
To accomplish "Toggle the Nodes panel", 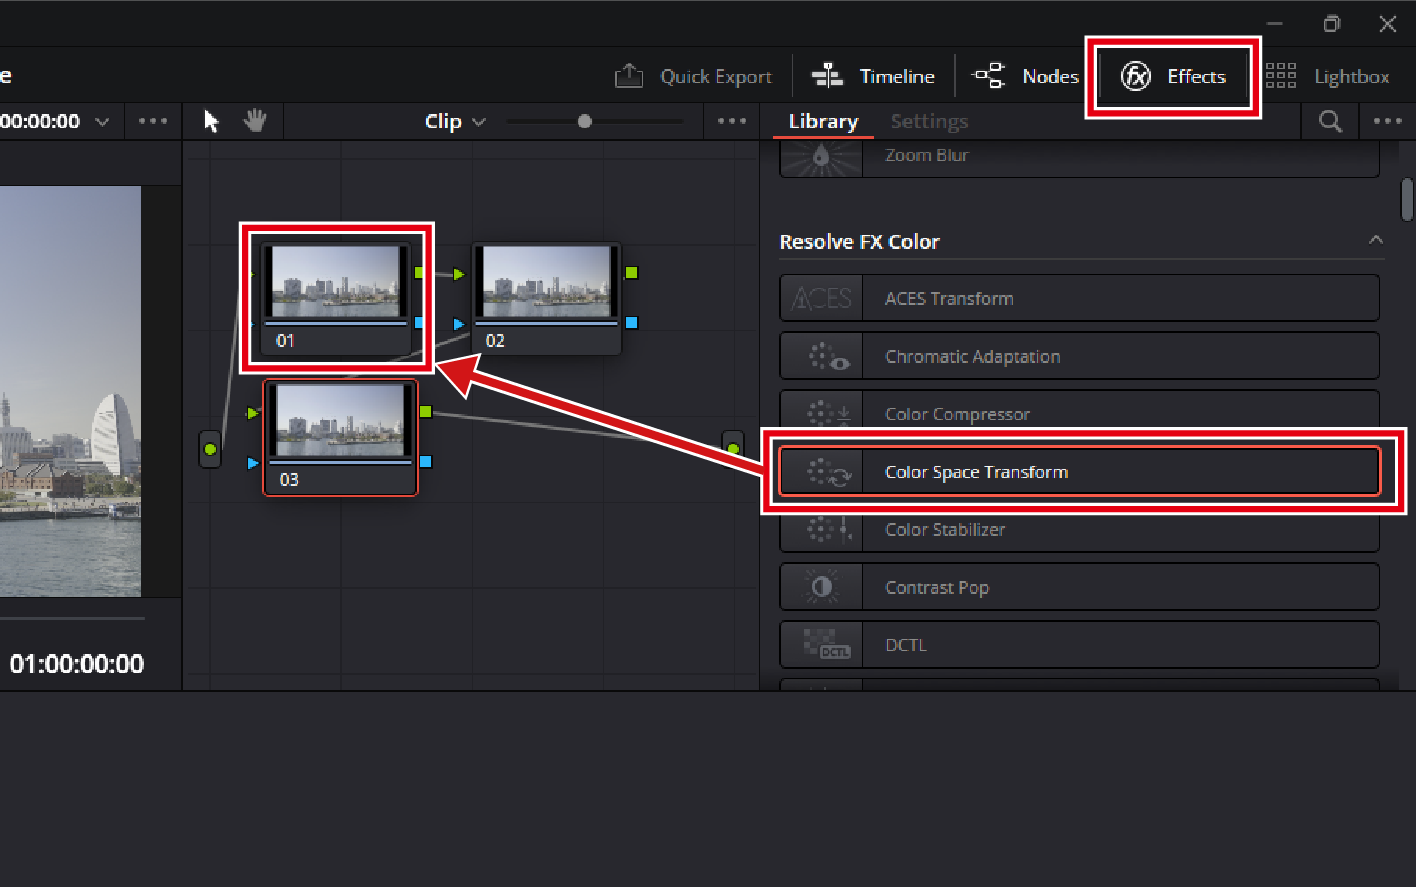I will 1025,76.
